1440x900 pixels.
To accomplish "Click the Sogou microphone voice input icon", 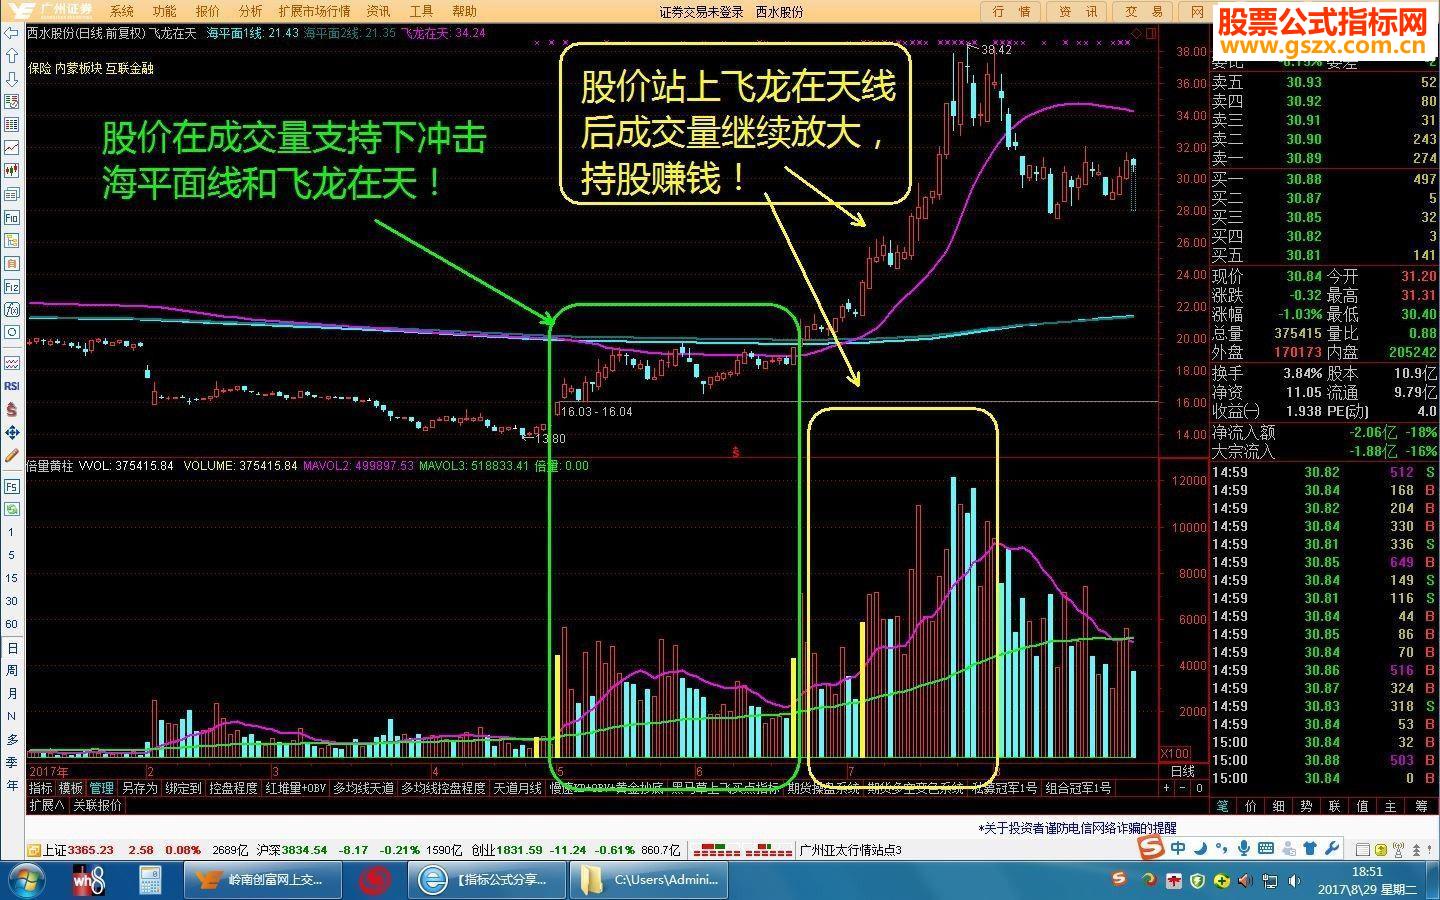I will [1243, 848].
